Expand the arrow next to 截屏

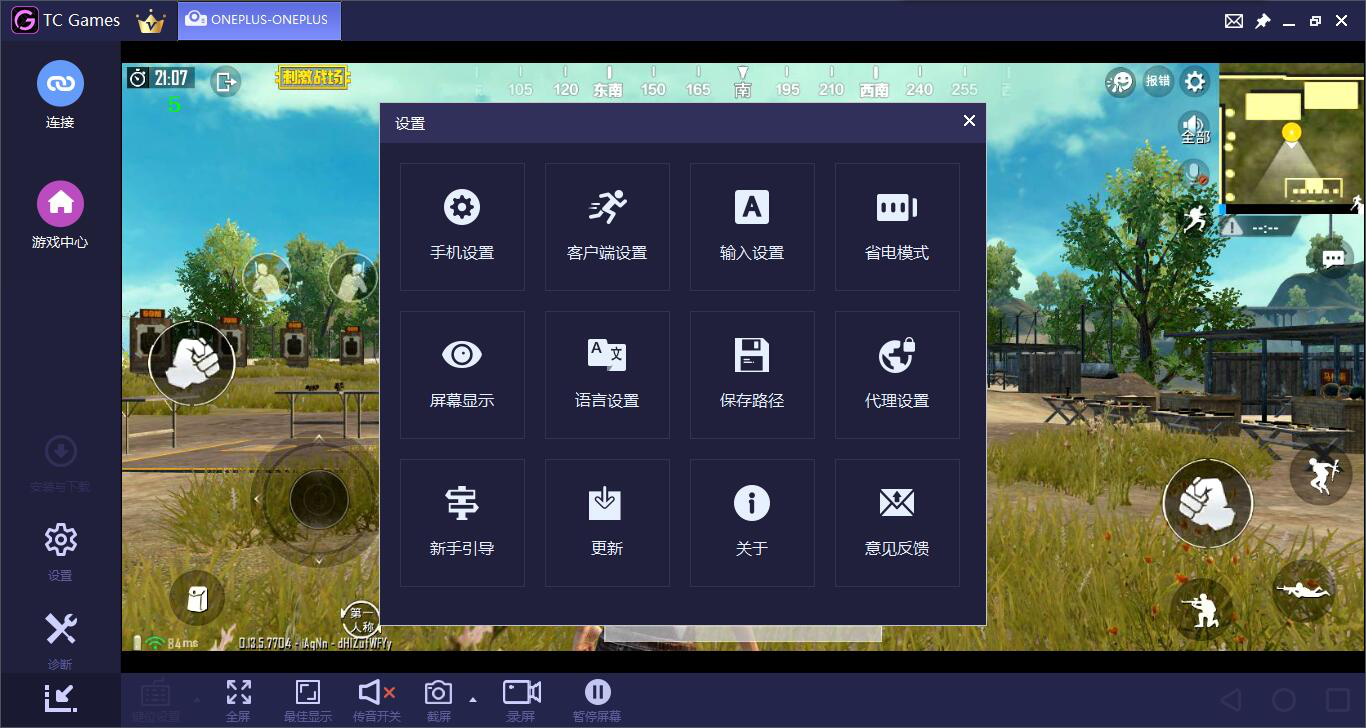(473, 699)
